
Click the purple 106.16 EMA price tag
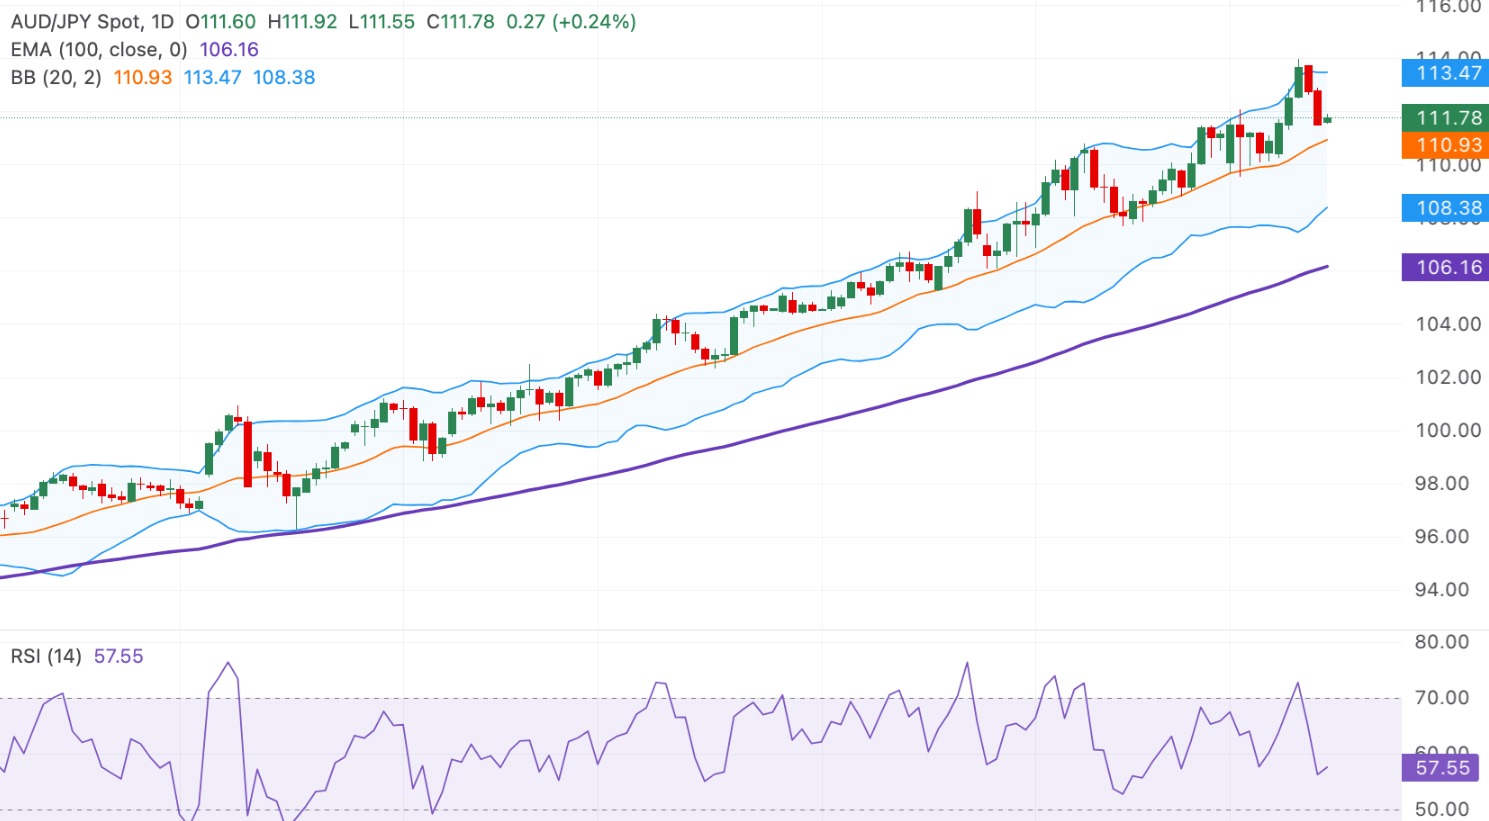click(x=1448, y=267)
